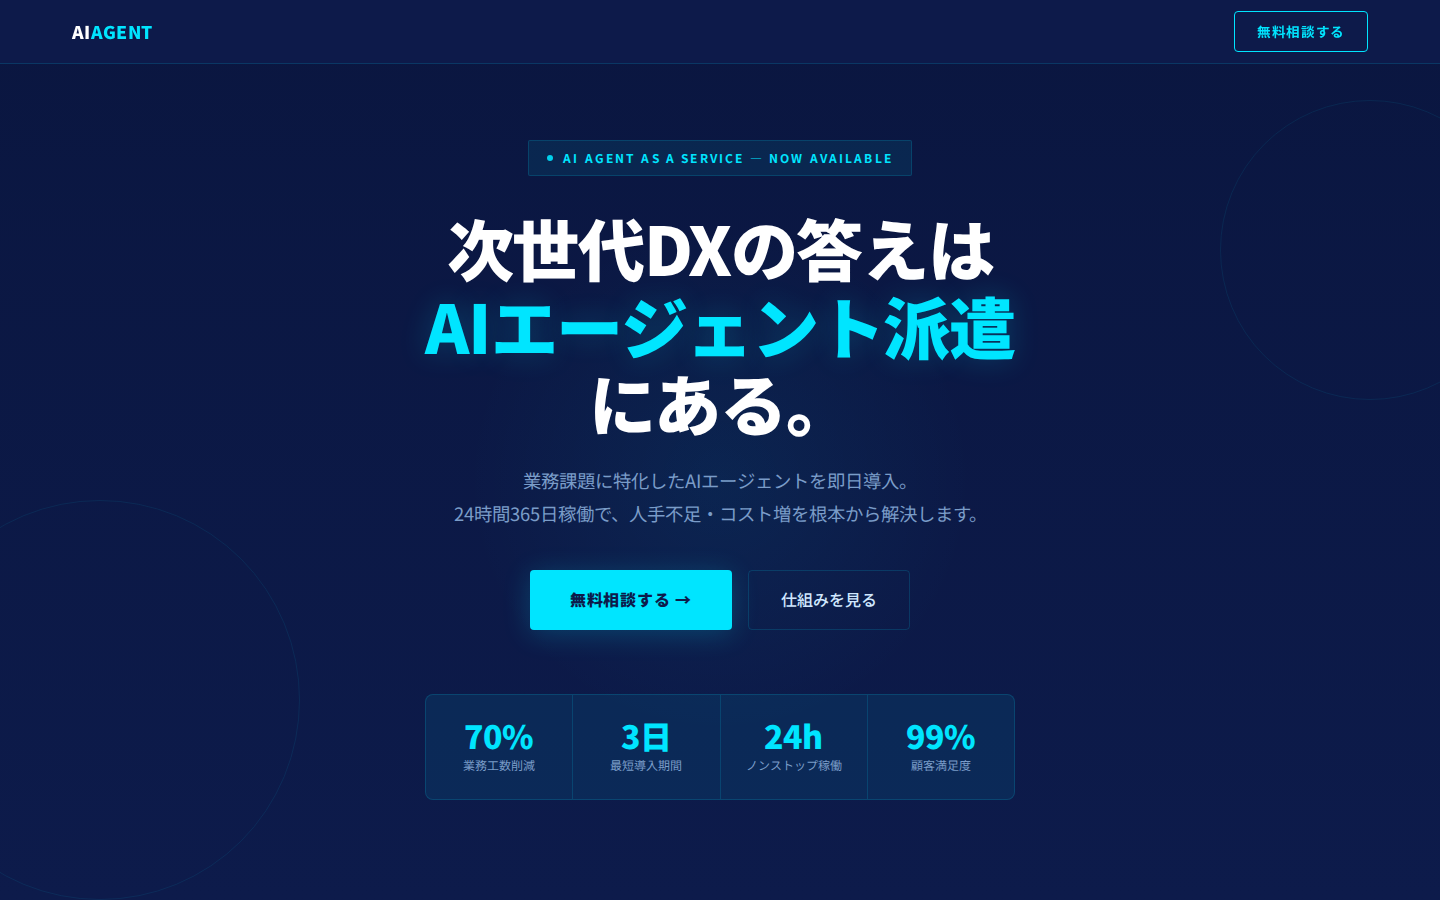Click the arrow on the cyan consultation button
The image size is (1440, 900).
pos(683,600)
